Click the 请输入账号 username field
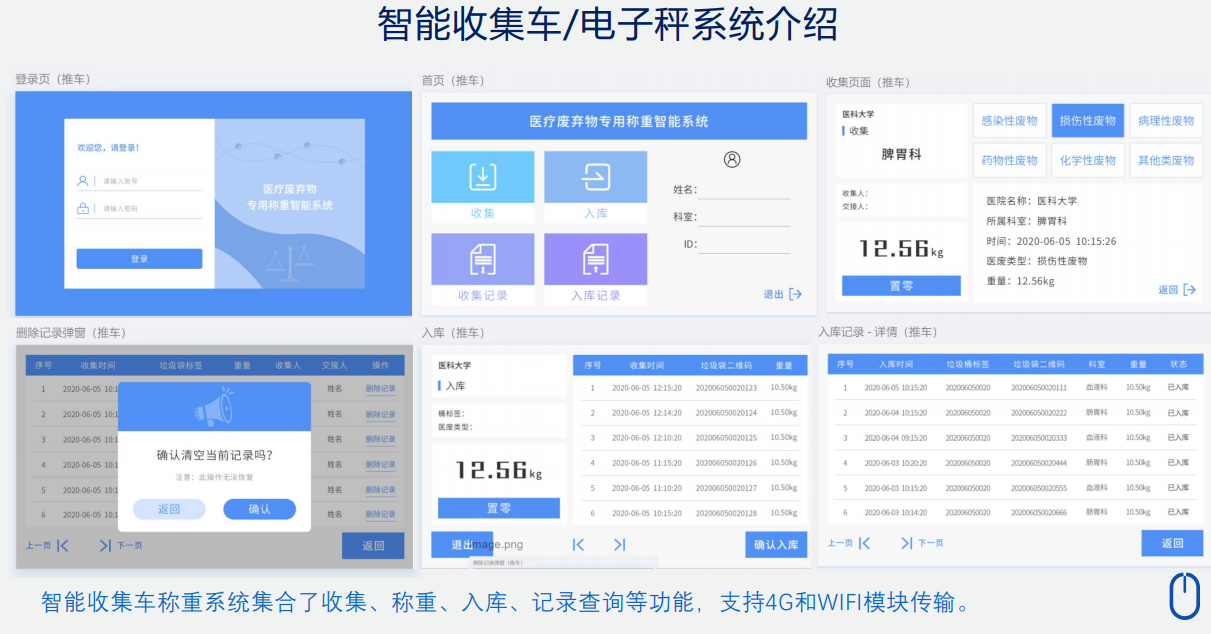This screenshot has width=1211, height=634. (150, 181)
